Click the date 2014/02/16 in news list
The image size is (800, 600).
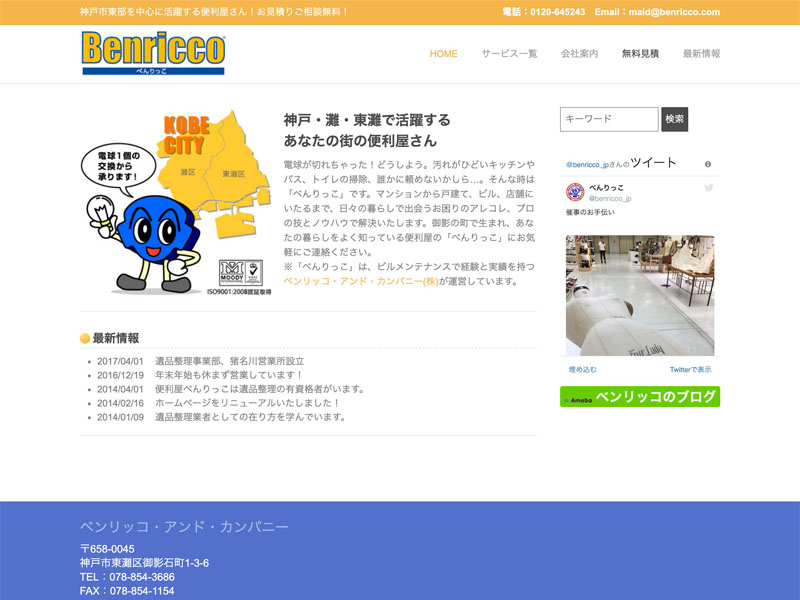click(120, 403)
